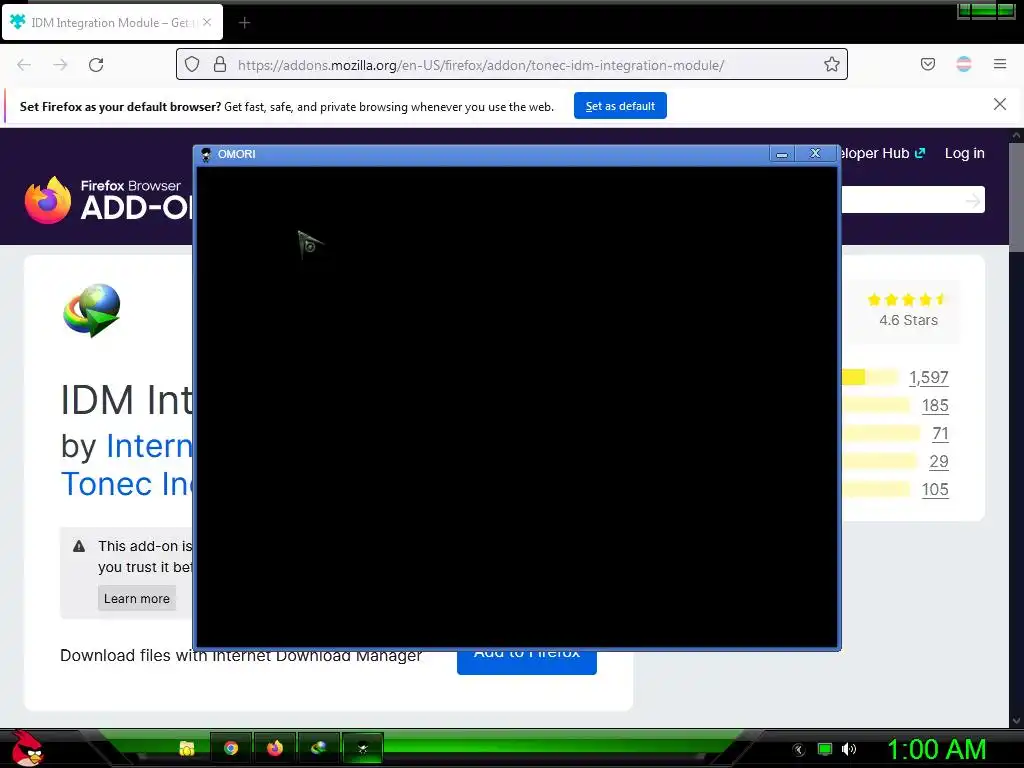Open the Firefox hamburger application menu

[999, 64]
